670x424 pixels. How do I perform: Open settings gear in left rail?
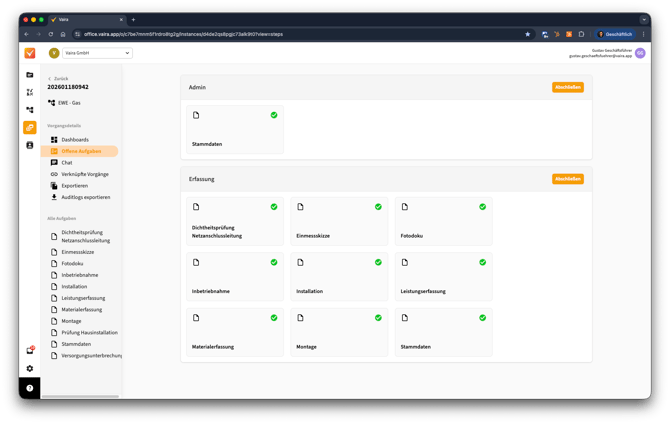[30, 369]
